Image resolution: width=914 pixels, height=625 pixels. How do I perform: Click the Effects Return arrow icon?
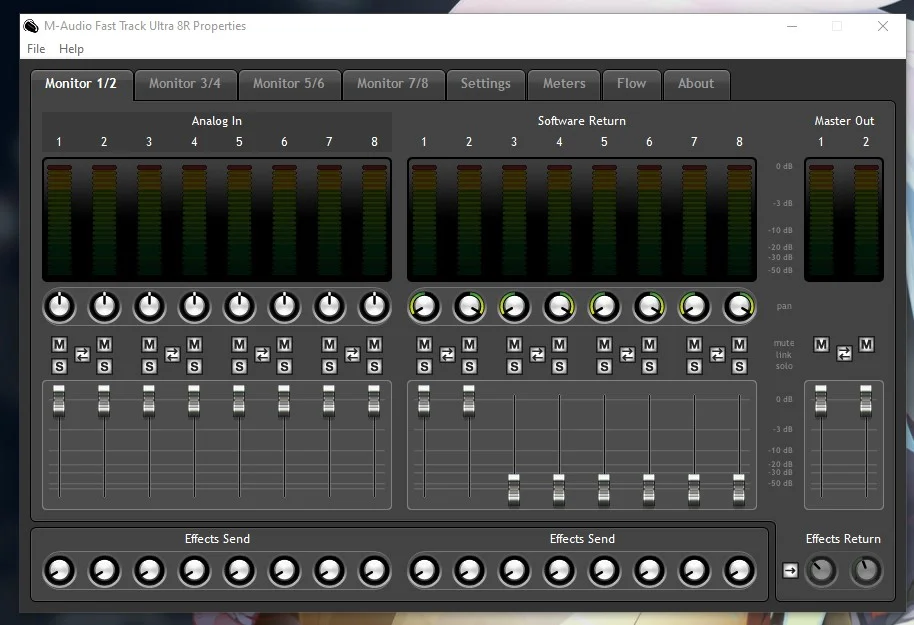click(x=790, y=571)
